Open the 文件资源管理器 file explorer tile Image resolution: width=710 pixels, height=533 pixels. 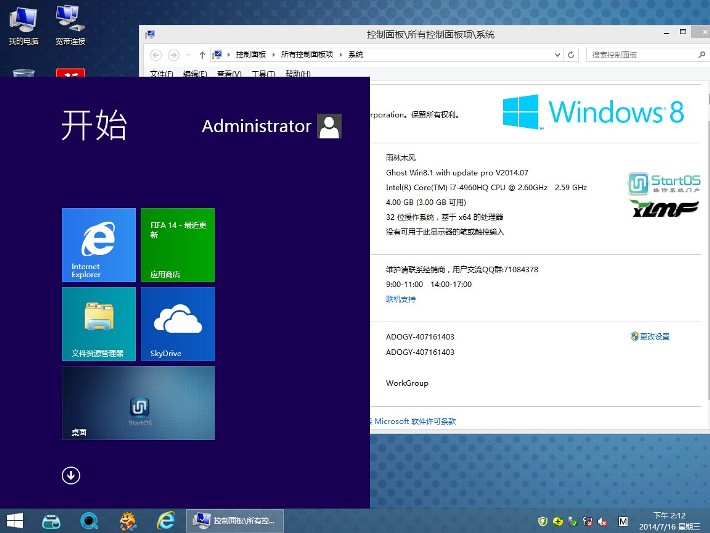(x=99, y=324)
